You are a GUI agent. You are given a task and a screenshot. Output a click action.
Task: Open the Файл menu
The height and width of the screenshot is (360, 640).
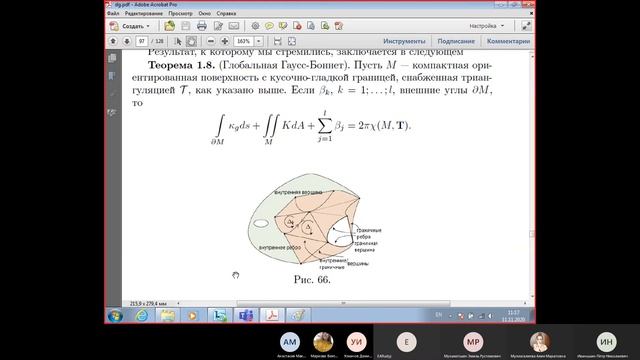coord(113,13)
